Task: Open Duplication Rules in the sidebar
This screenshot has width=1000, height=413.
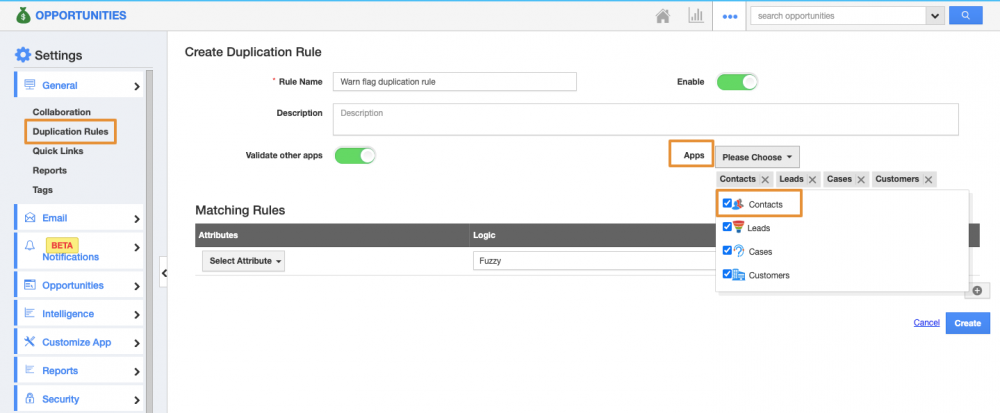Action: [70, 132]
